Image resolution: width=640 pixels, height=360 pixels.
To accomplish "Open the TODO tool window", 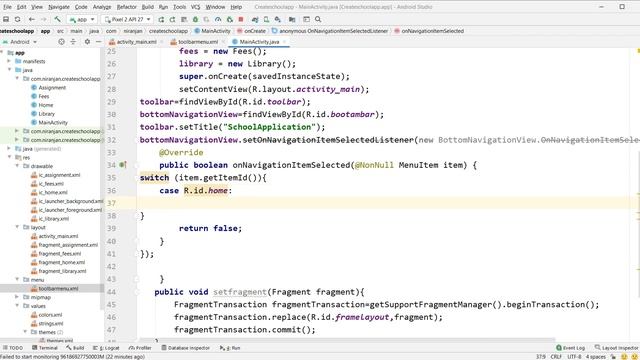I will coord(13,348).
